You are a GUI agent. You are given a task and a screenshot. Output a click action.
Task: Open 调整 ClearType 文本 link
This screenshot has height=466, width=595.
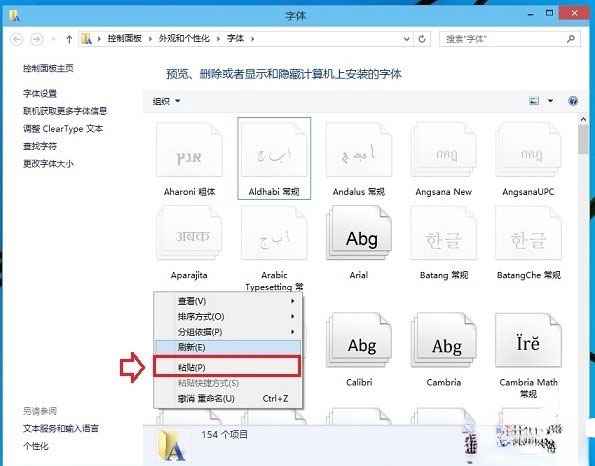pos(63,129)
